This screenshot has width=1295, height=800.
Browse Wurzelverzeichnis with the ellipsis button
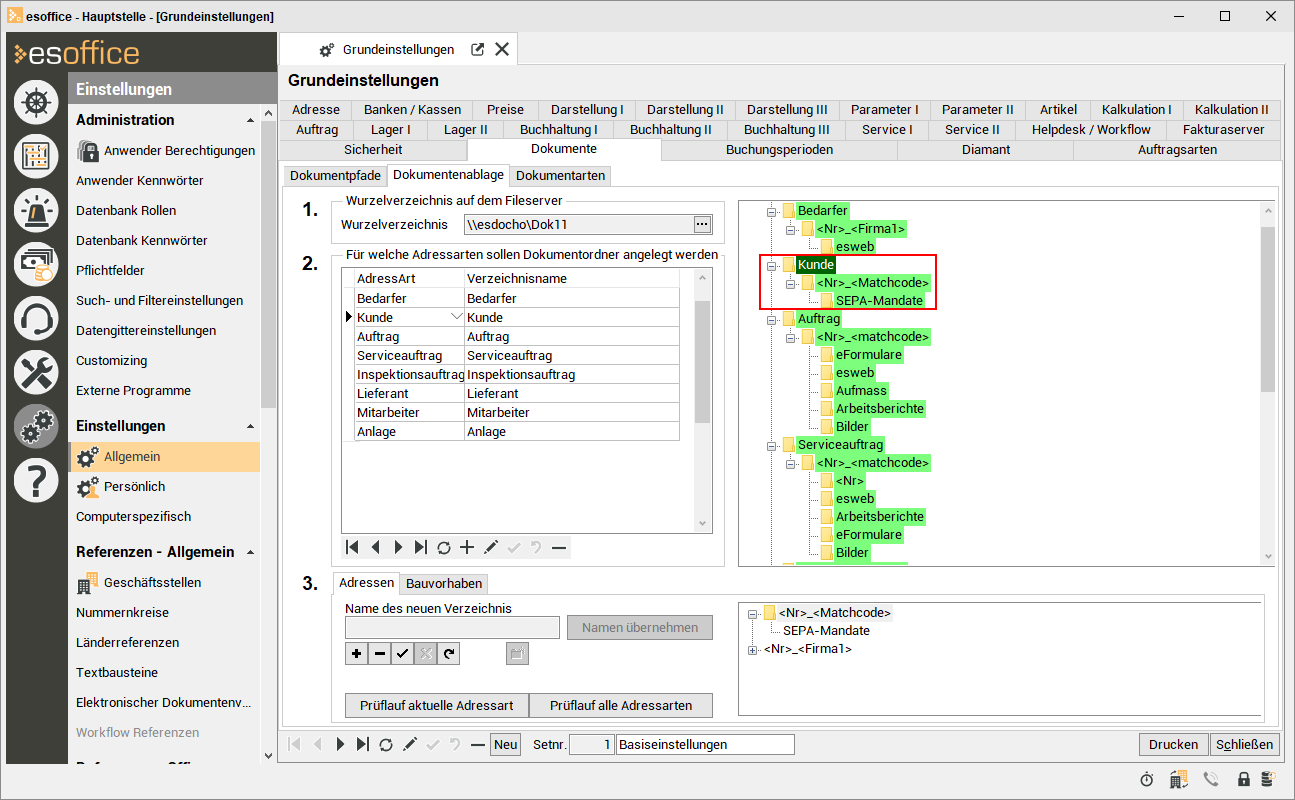click(x=702, y=224)
